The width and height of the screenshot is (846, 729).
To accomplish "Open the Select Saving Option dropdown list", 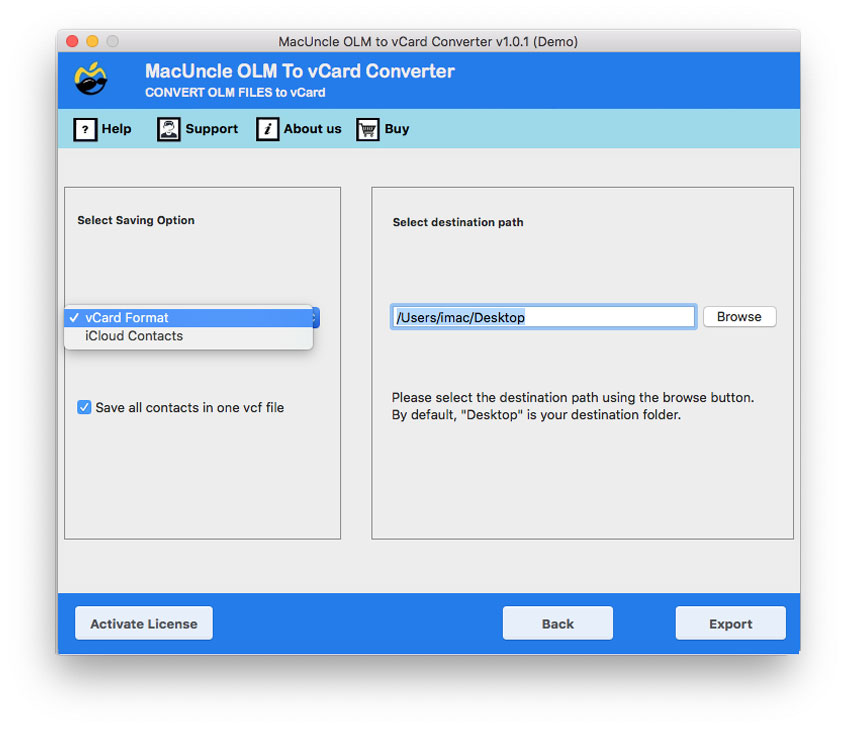I will pyautogui.click(x=190, y=317).
